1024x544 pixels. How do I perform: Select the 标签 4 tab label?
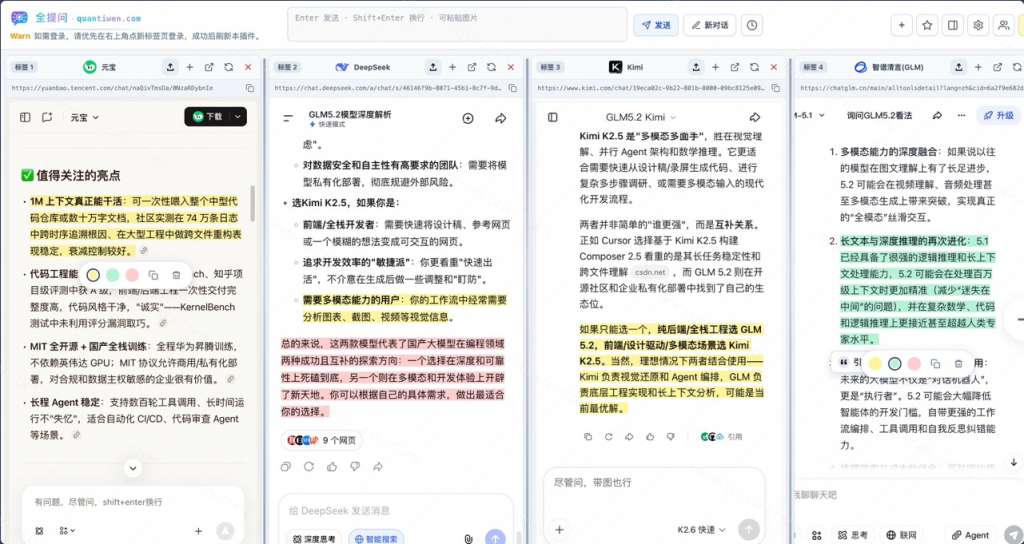click(x=813, y=67)
